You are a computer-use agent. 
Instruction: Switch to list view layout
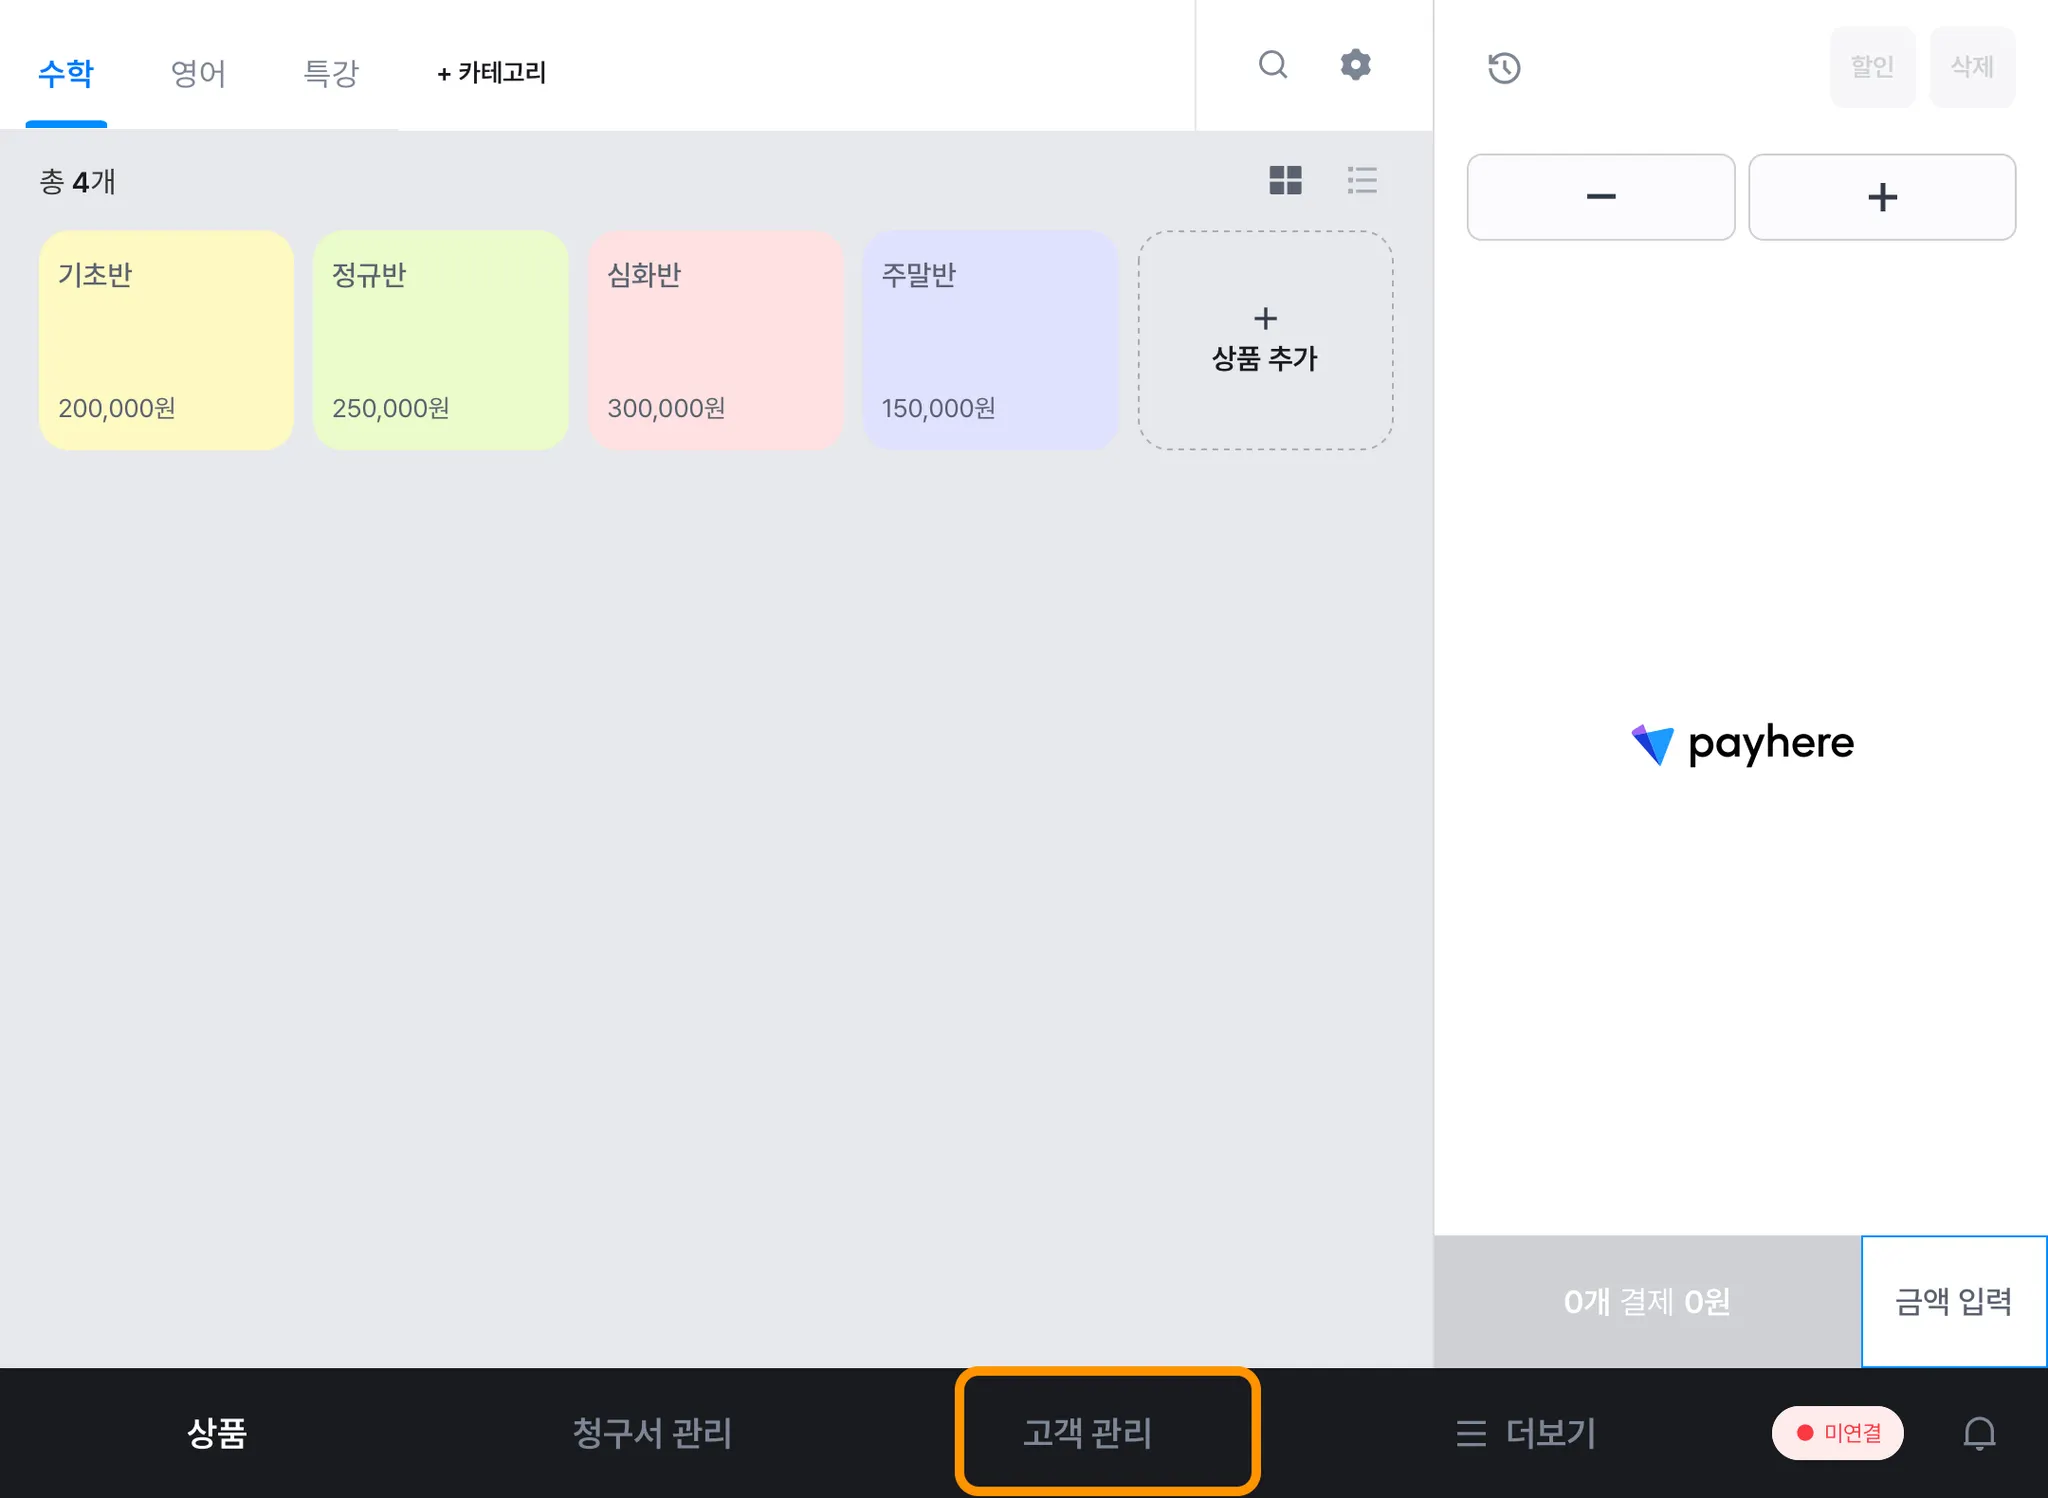[1362, 180]
